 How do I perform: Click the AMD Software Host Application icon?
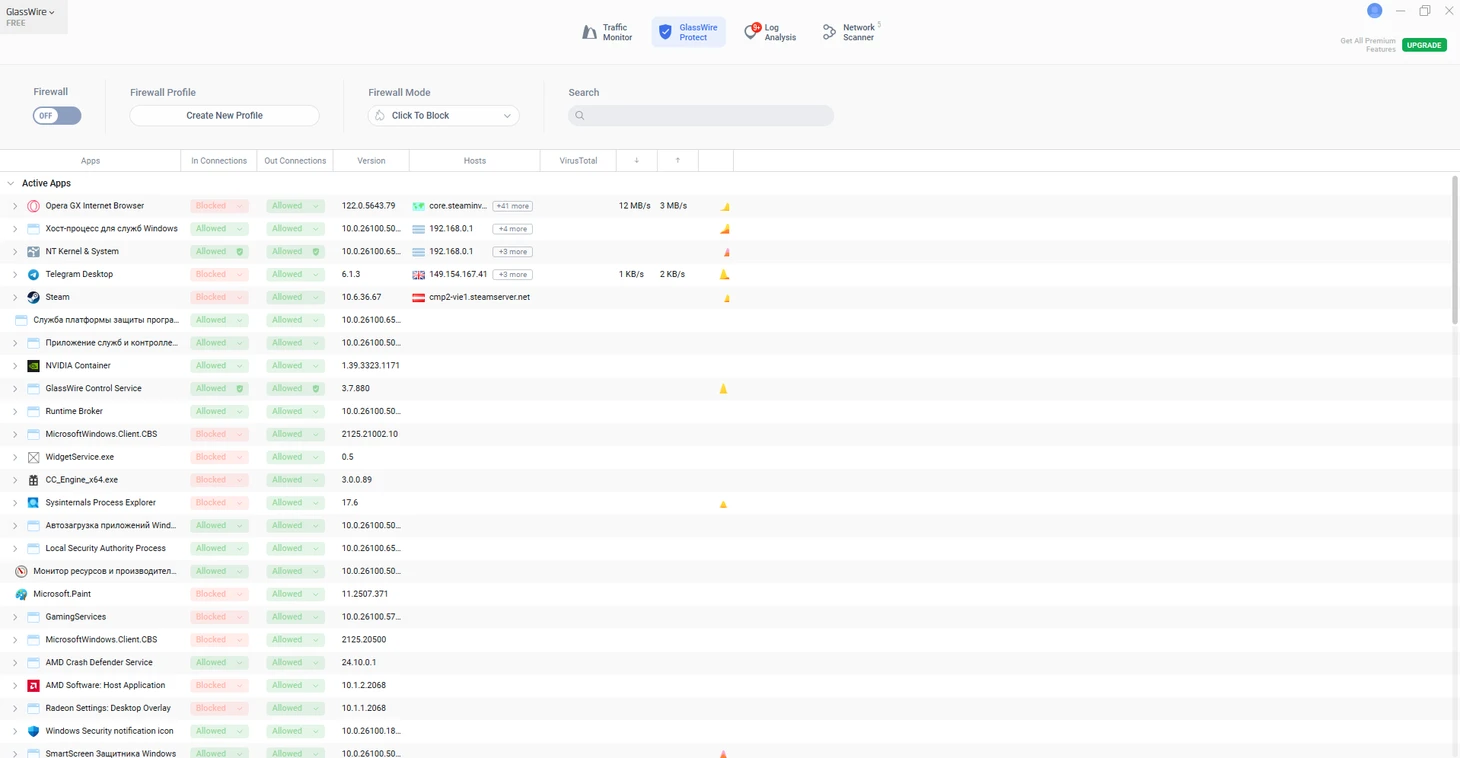click(33, 686)
